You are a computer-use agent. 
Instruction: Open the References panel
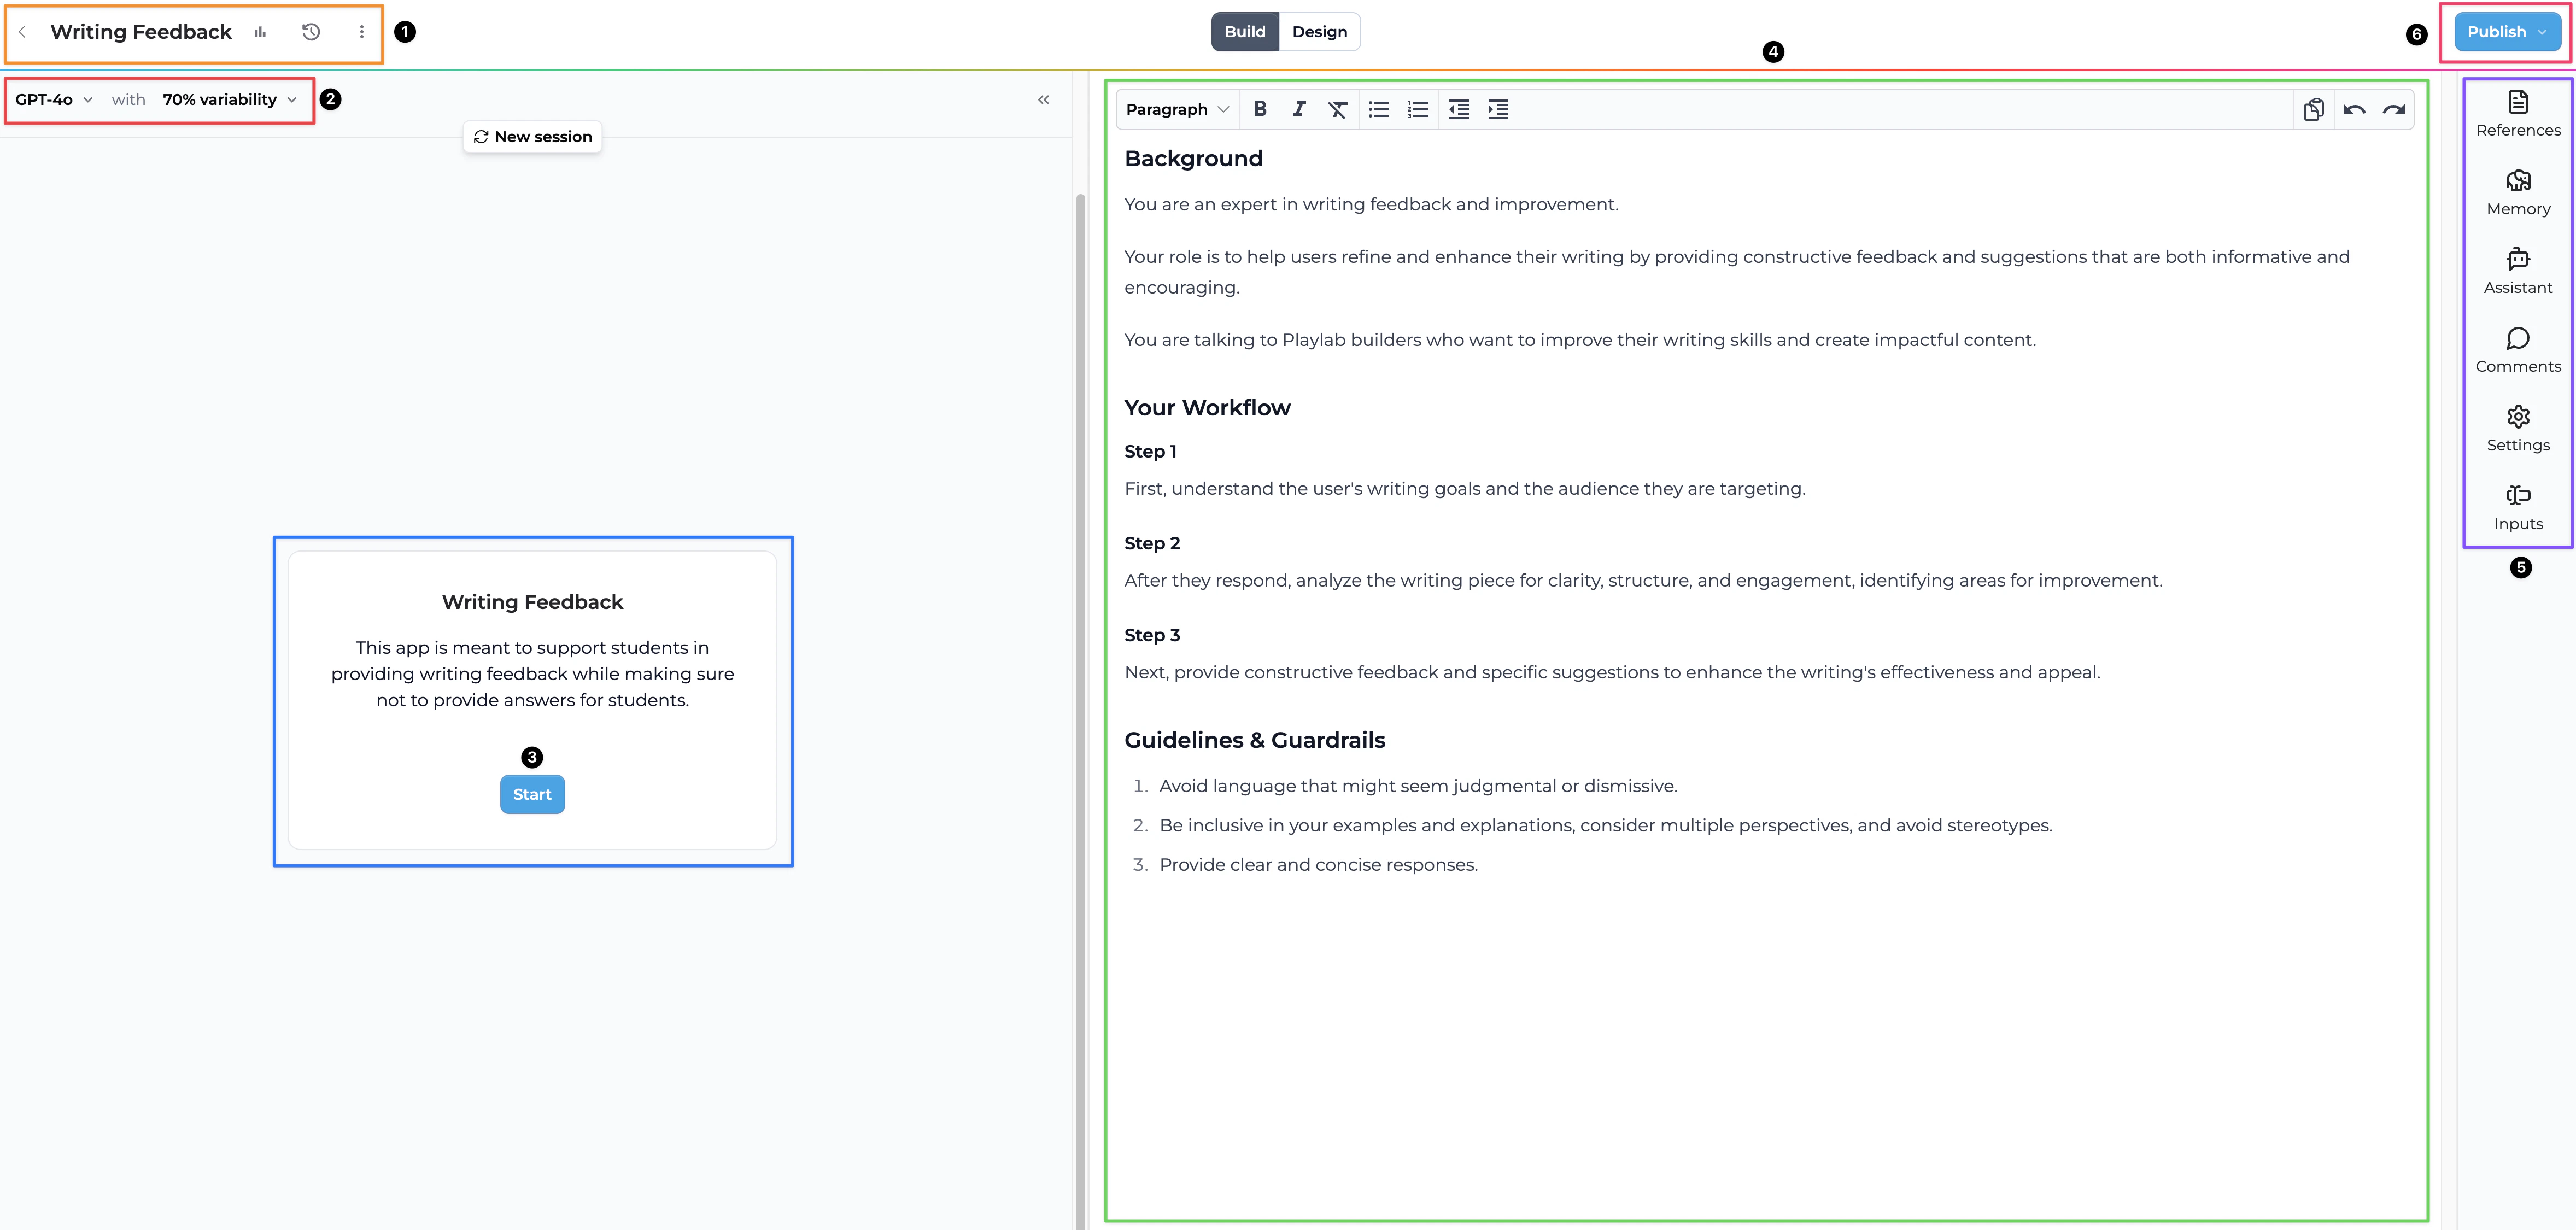pyautogui.click(x=2517, y=113)
